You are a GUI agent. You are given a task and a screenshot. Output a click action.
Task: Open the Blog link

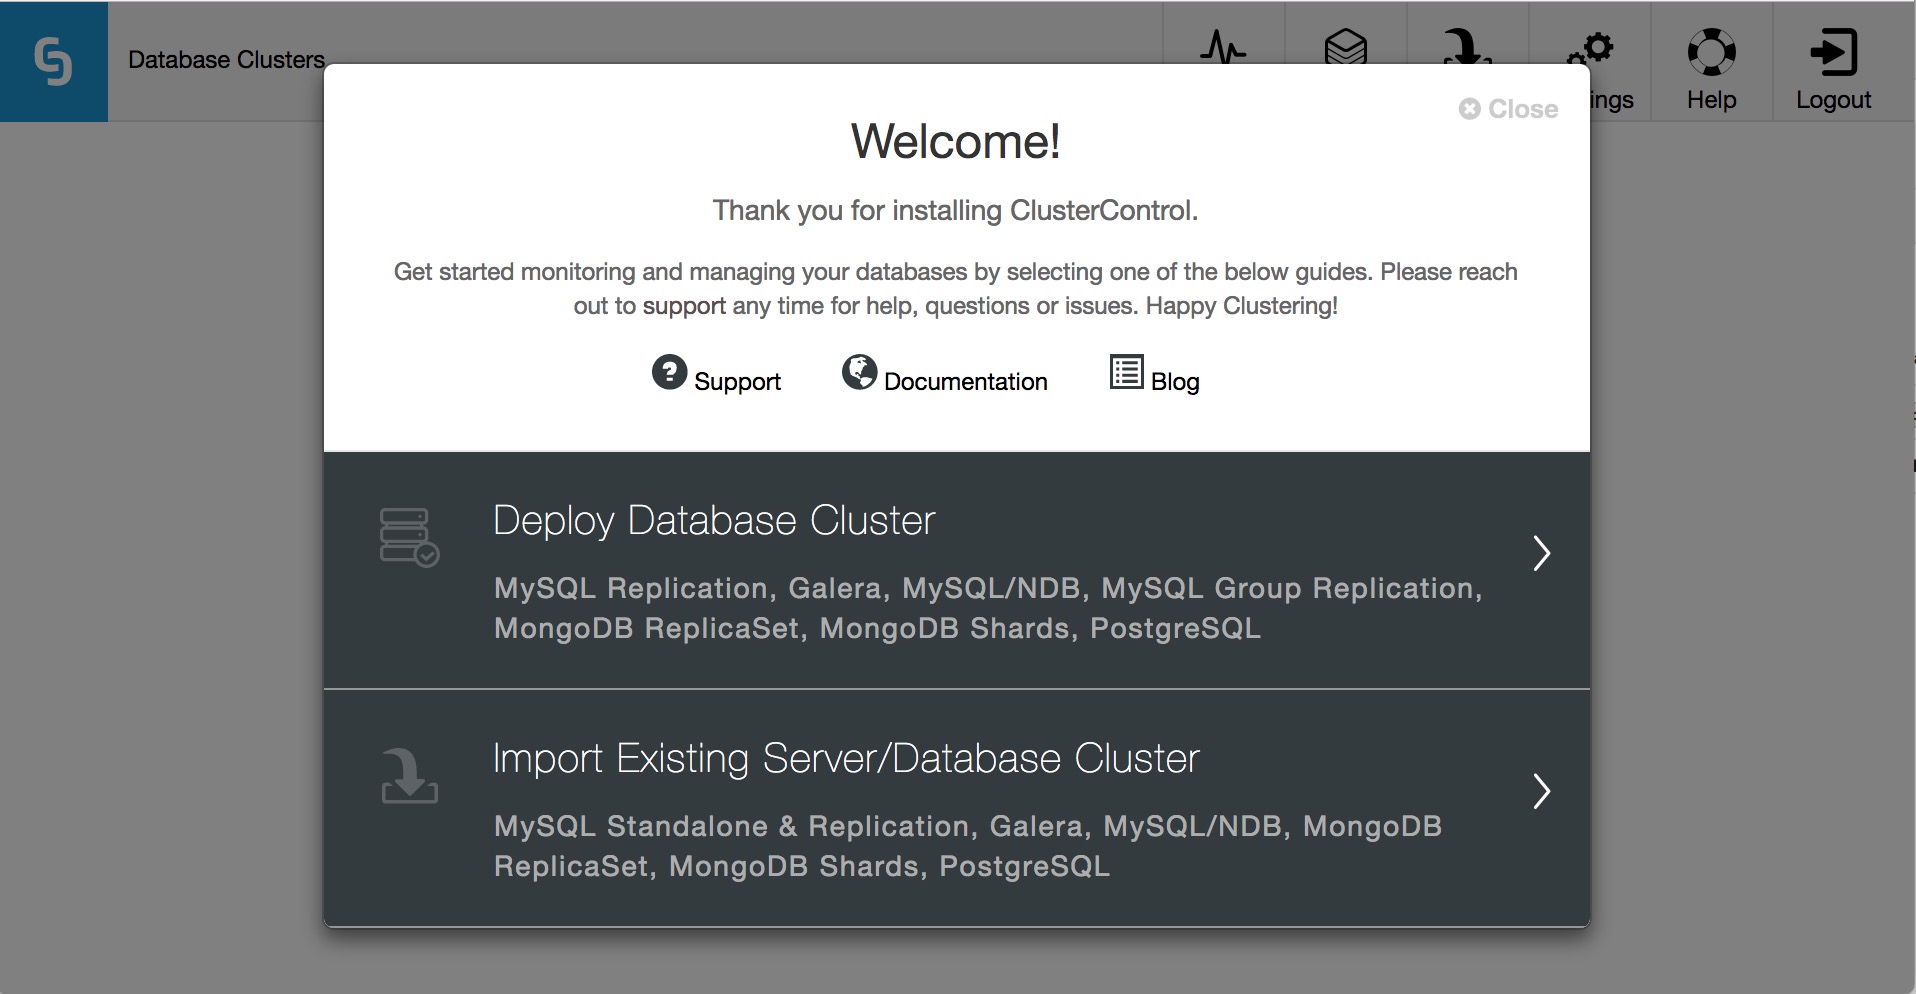pos(1175,382)
